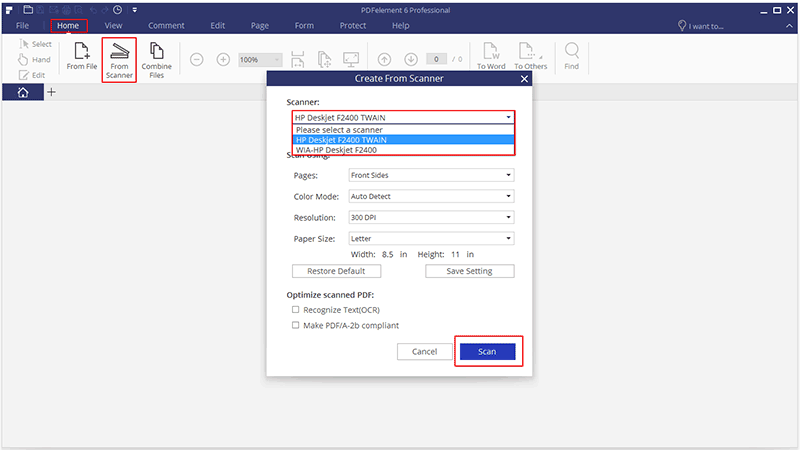Create PDF From File
The image size is (800, 450).
tap(82, 56)
